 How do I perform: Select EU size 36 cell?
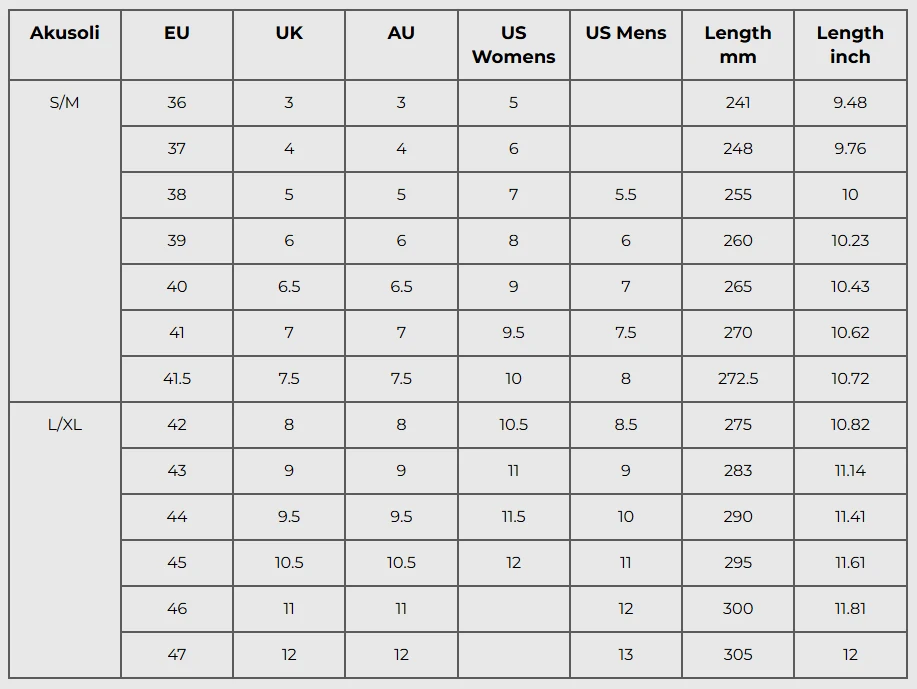click(x=177, y=103)
